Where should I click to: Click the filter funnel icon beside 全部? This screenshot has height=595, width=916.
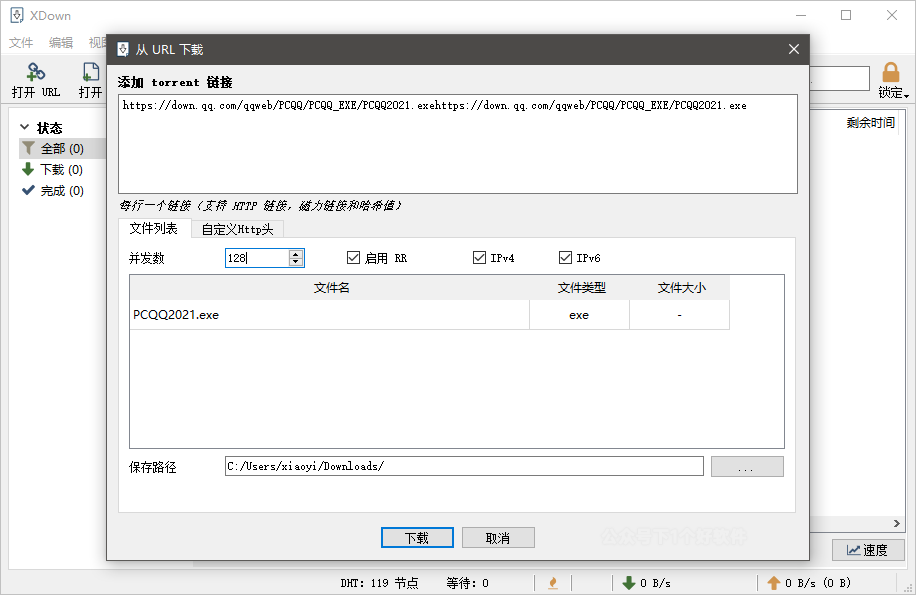pyautogui.click(x=30, y=147)
